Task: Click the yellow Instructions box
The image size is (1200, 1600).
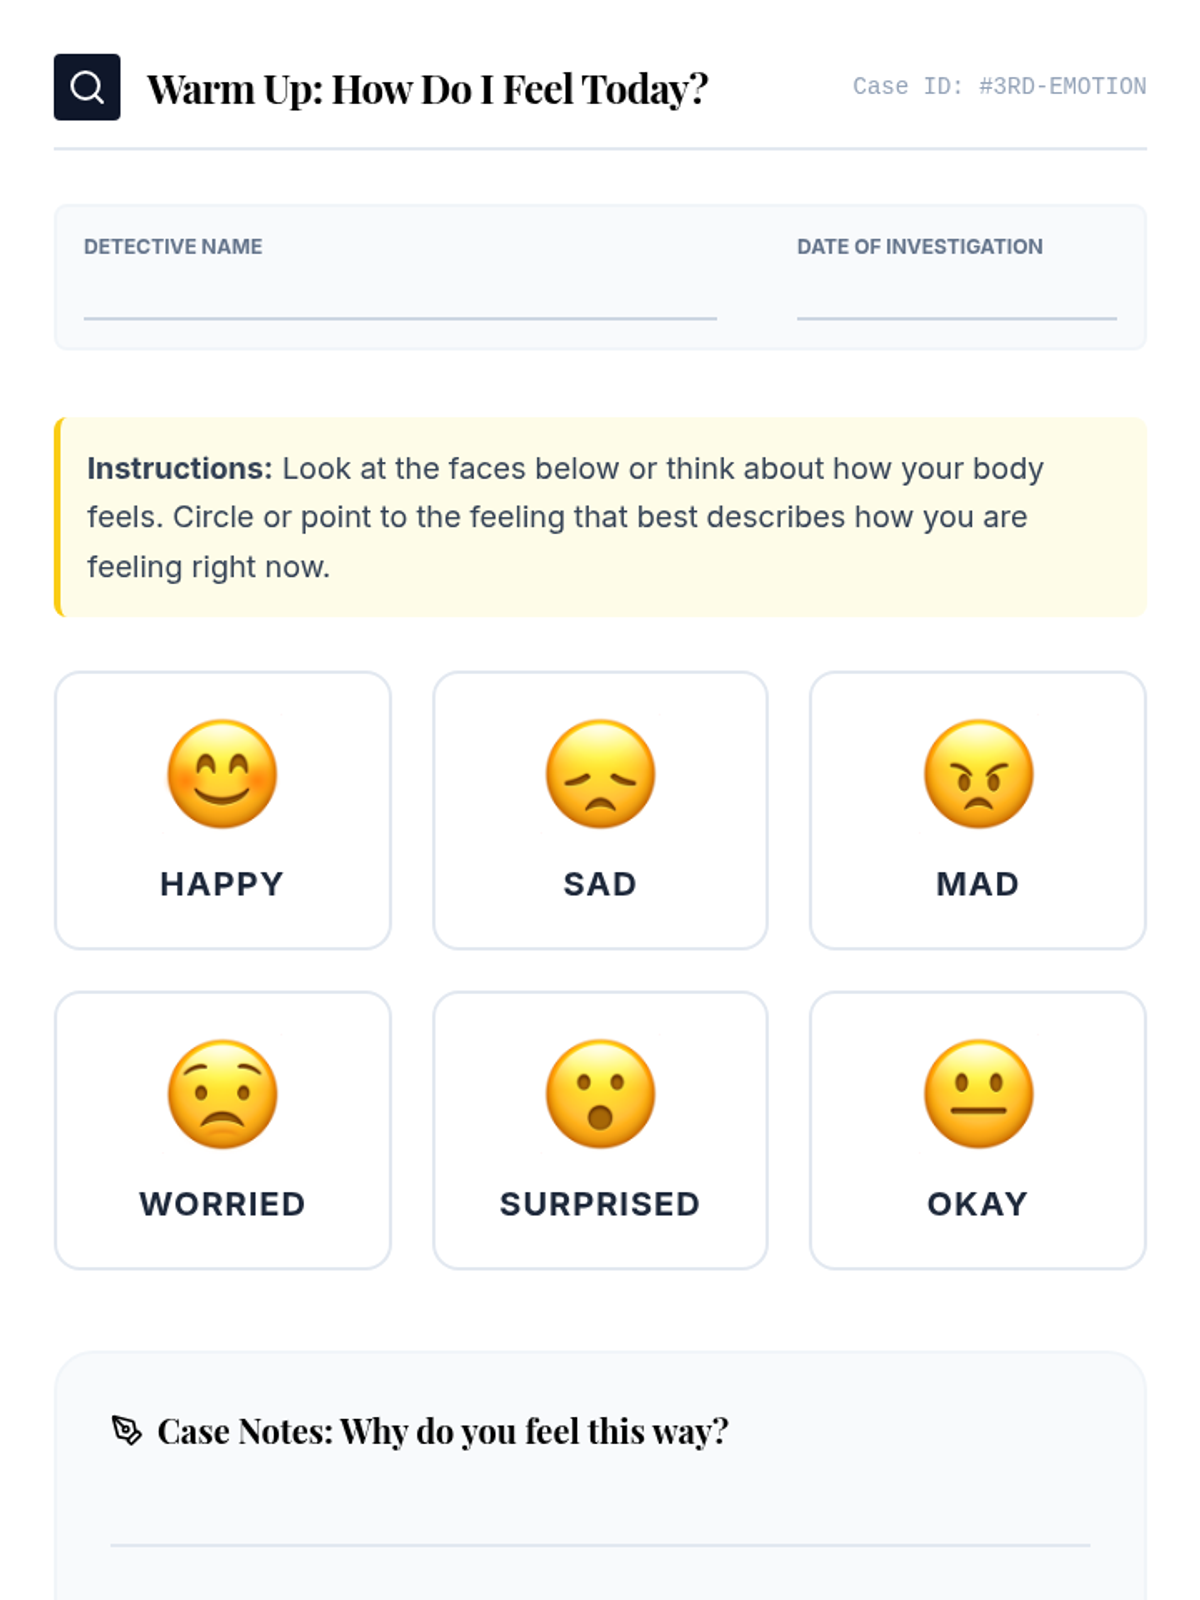Action: pos(600,517)
